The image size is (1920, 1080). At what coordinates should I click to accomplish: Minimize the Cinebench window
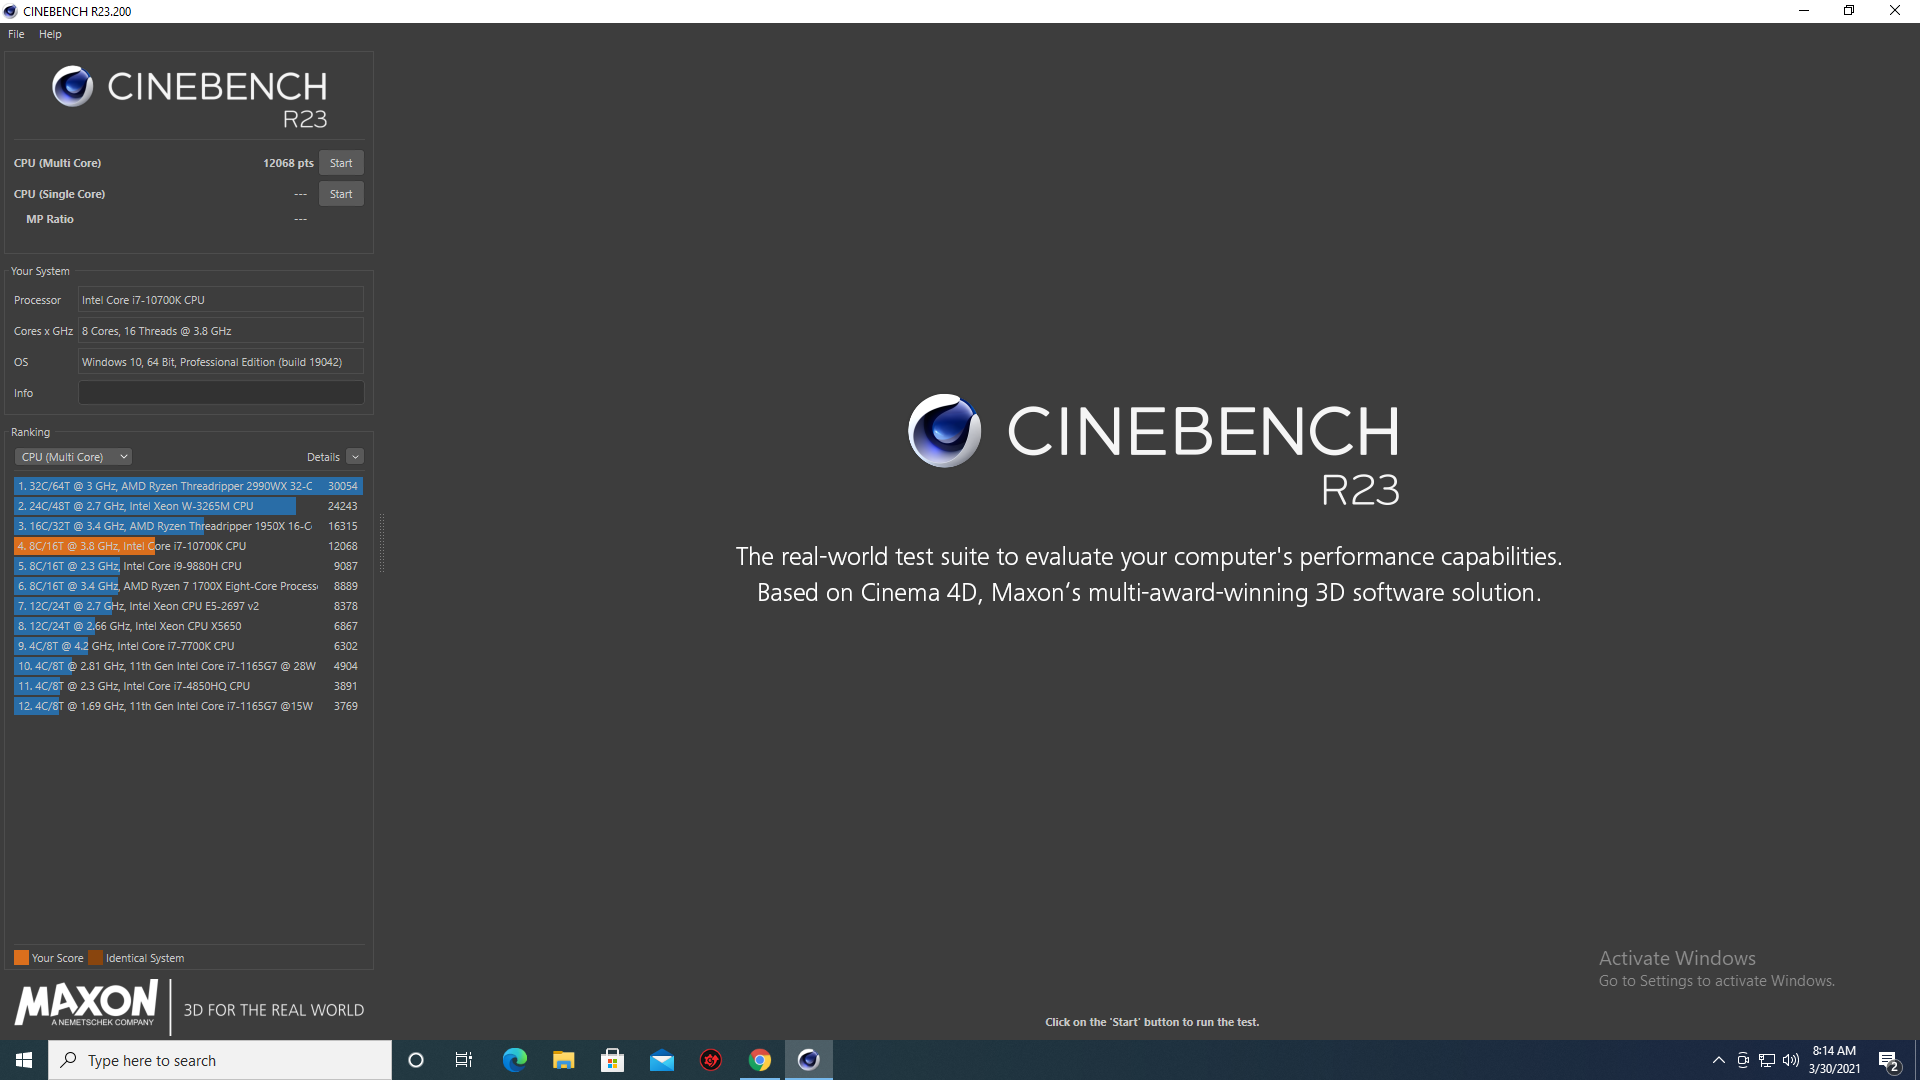click(1804, 11)
